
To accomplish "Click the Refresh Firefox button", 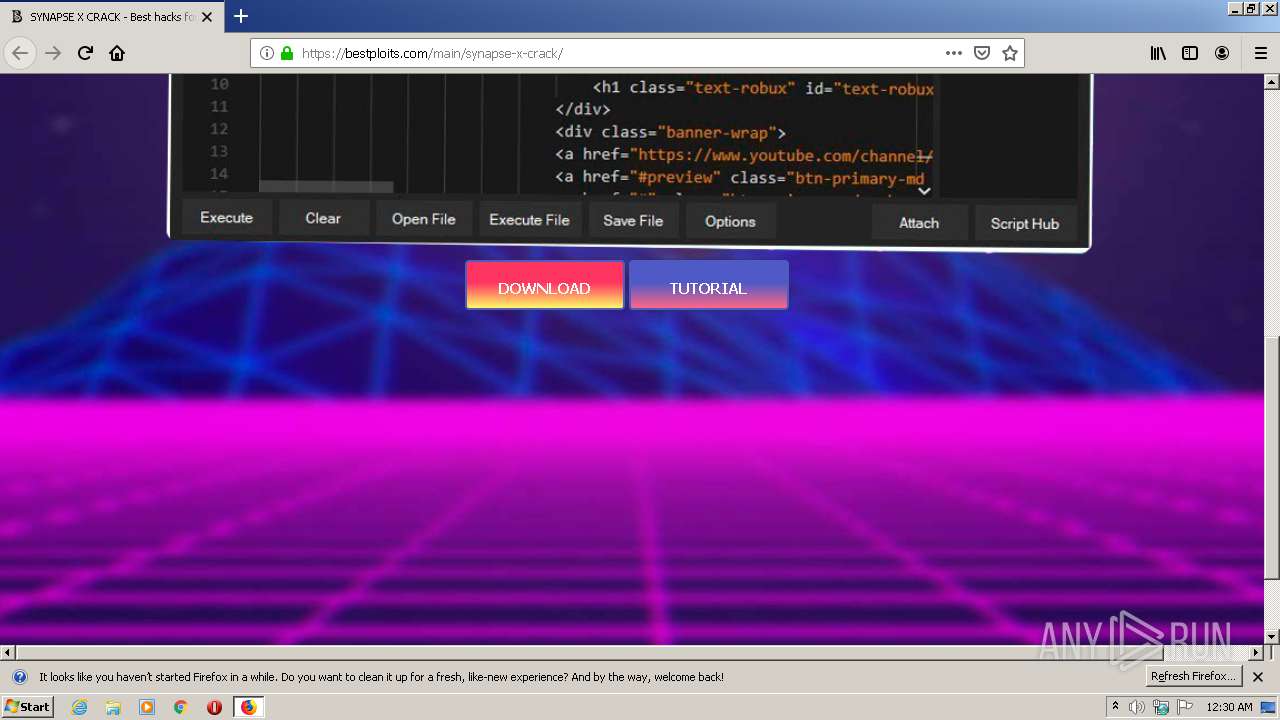I will pyautogui.click(x=1194, y=676).
